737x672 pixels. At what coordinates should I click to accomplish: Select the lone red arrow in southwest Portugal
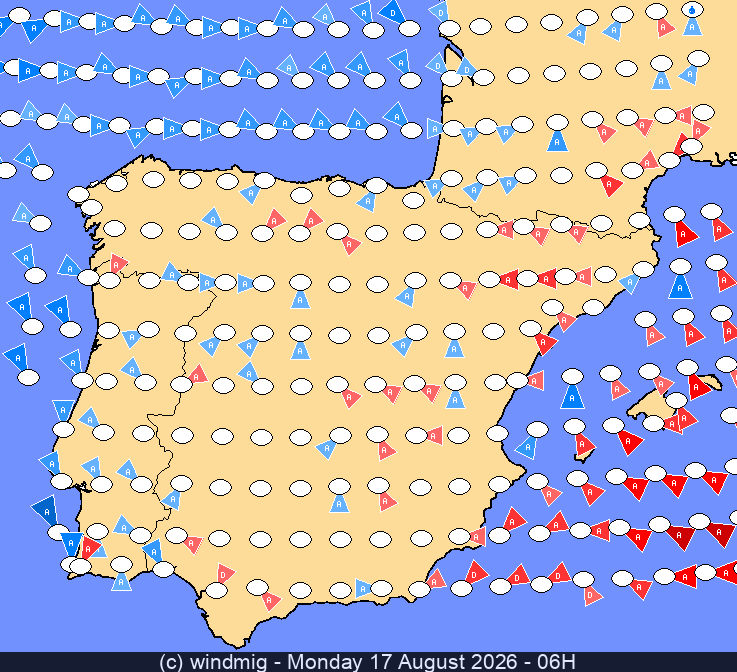tap(89, 548)
